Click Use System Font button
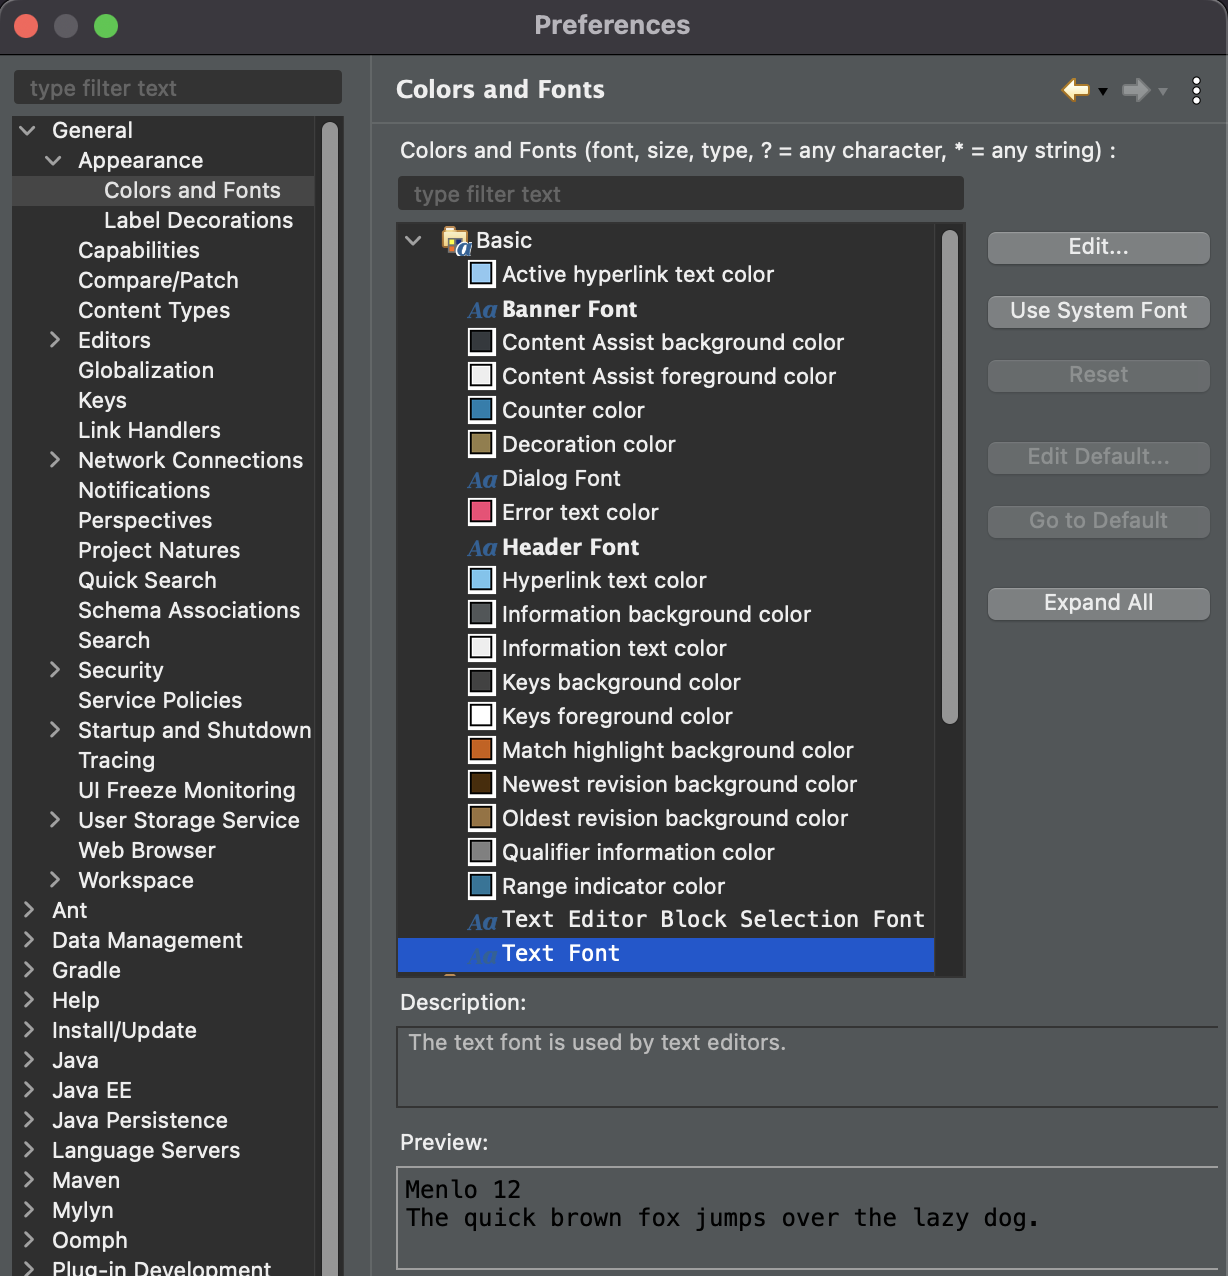The width and height of the screenshot is (1228, 1276). [1098, 311]
